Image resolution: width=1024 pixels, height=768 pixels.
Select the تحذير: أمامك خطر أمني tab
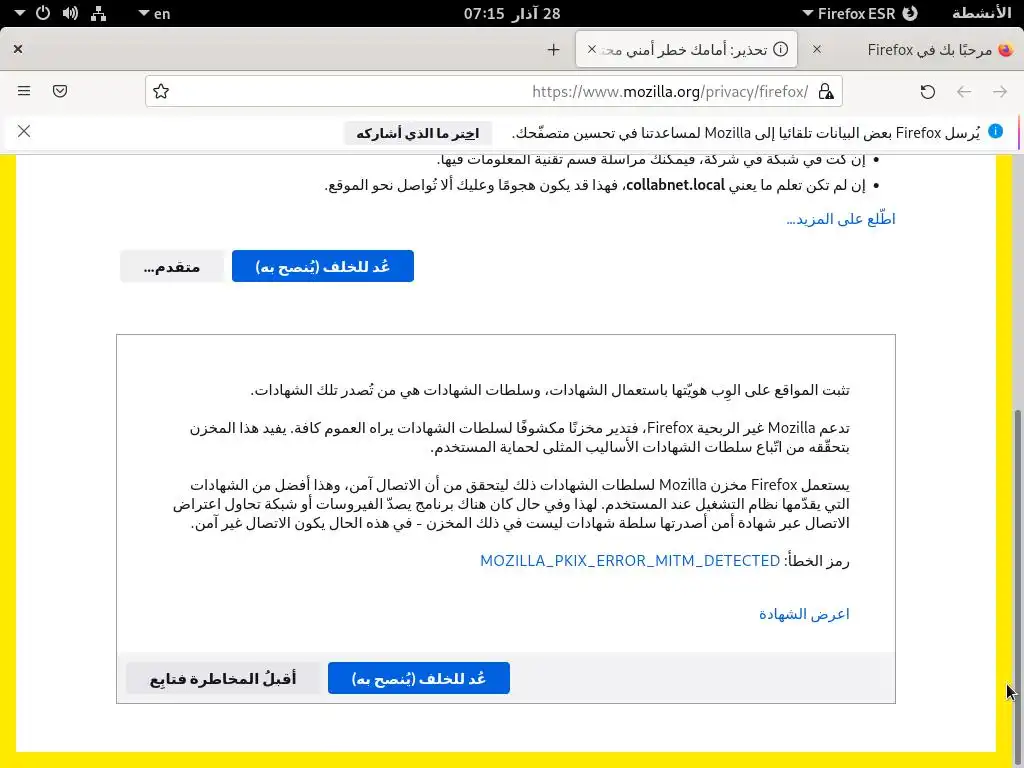coord(686,50)
